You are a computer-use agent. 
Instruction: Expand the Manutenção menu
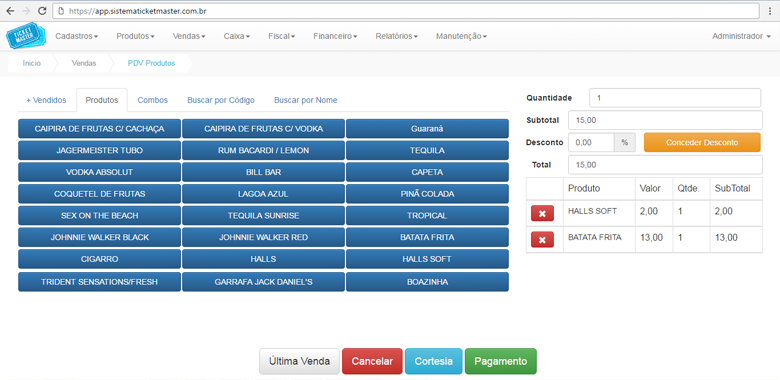[x=461, y=36]
